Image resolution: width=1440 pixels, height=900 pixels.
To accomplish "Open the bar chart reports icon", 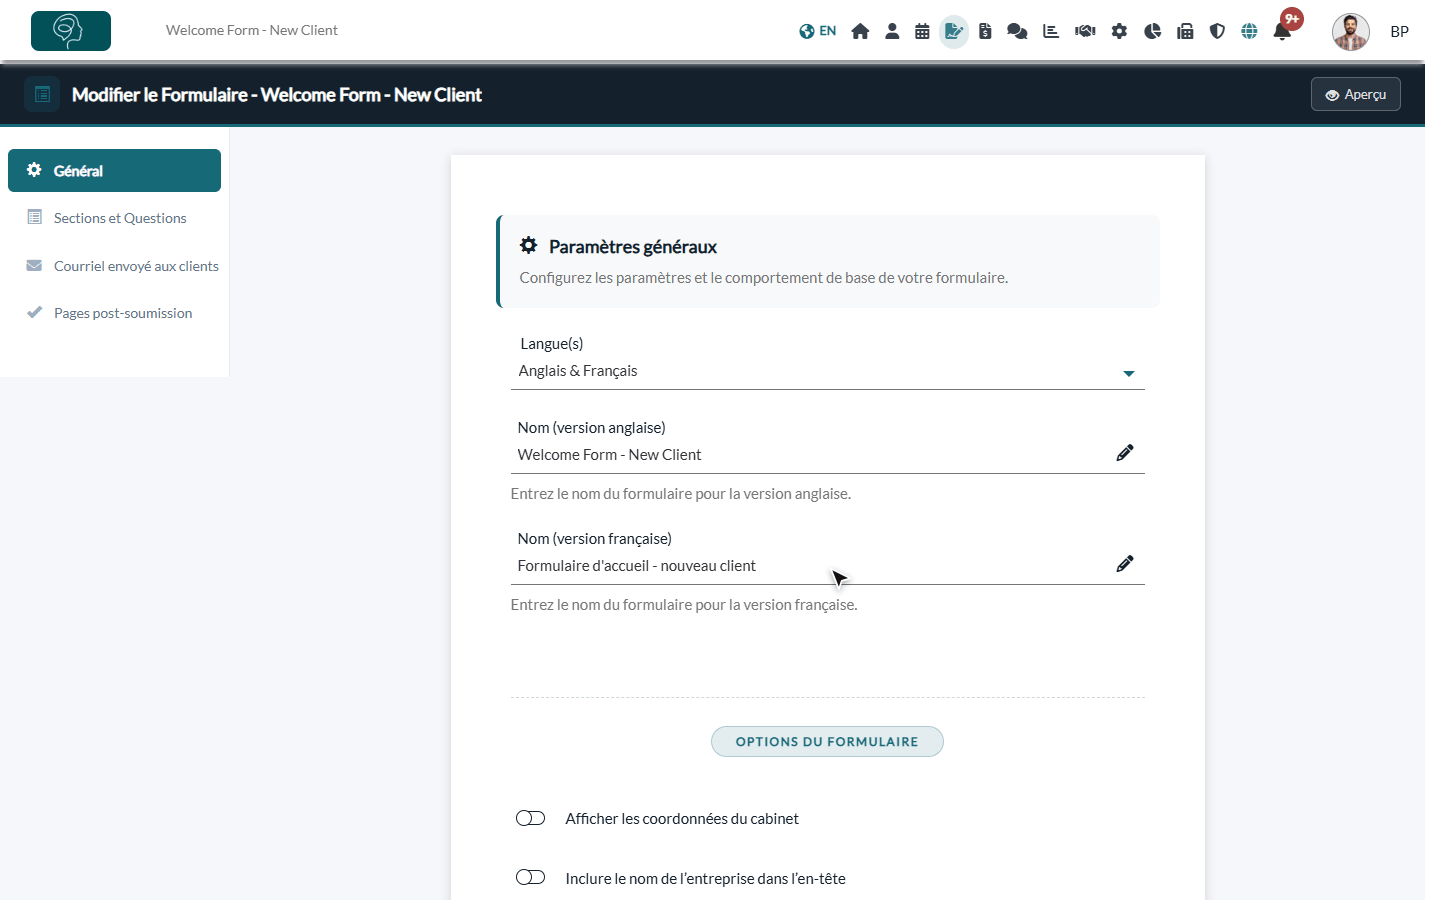I will [1051, 31].
